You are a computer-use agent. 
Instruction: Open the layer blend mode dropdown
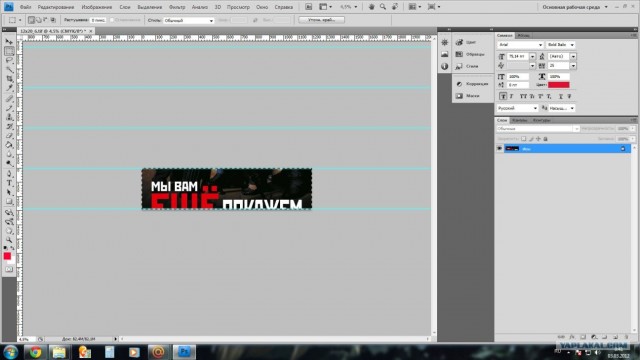point(538,129)
